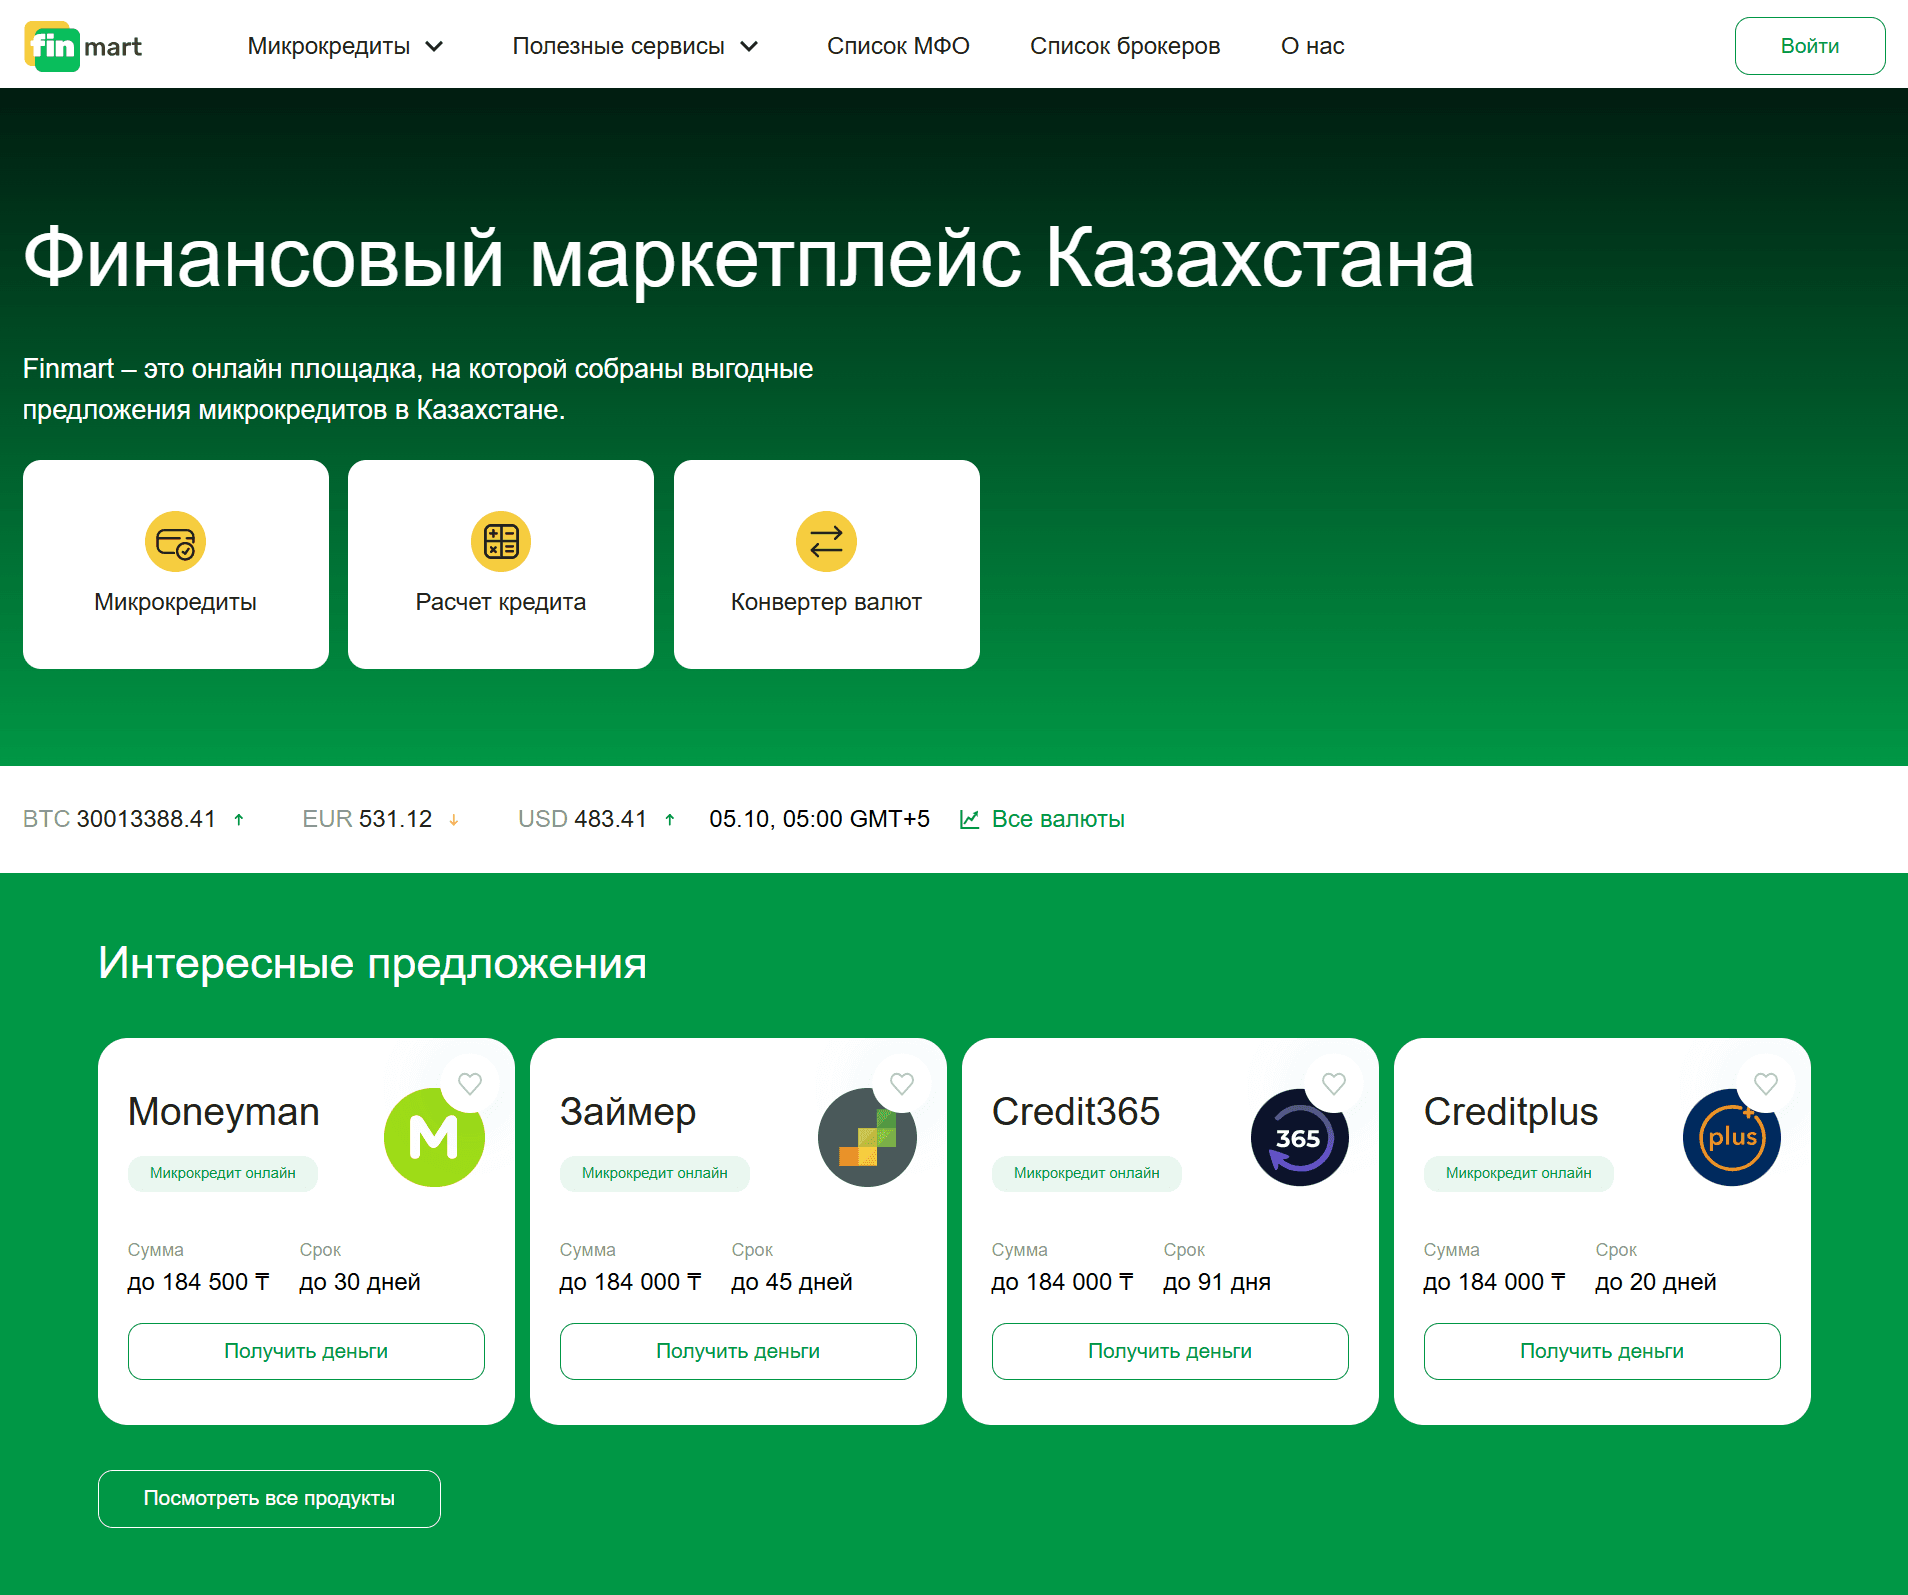Favorite the Moneyman offer via heart

click(x=470, y=1083)
